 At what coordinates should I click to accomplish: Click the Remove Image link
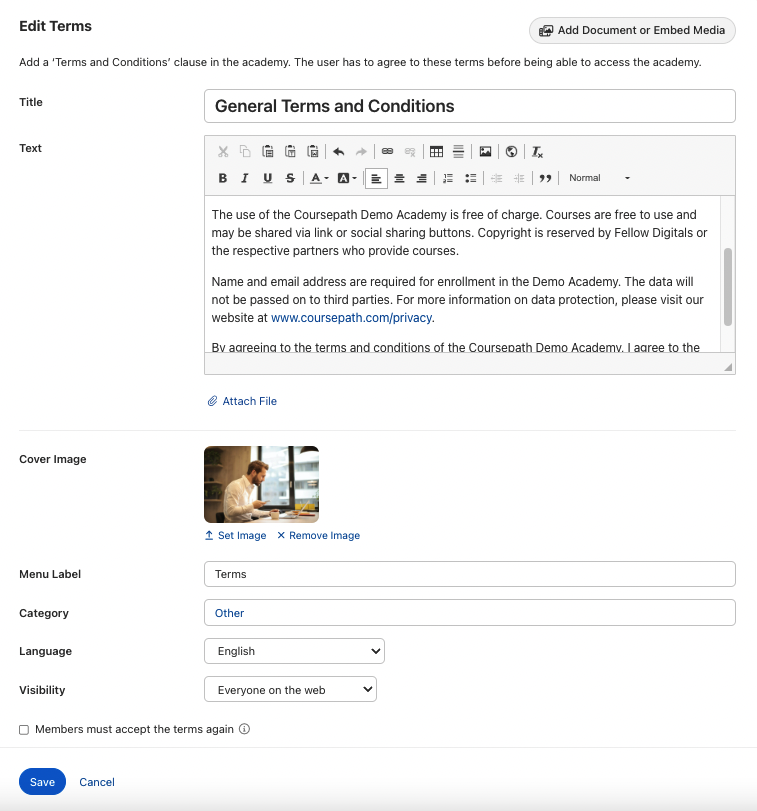point(318,536)
